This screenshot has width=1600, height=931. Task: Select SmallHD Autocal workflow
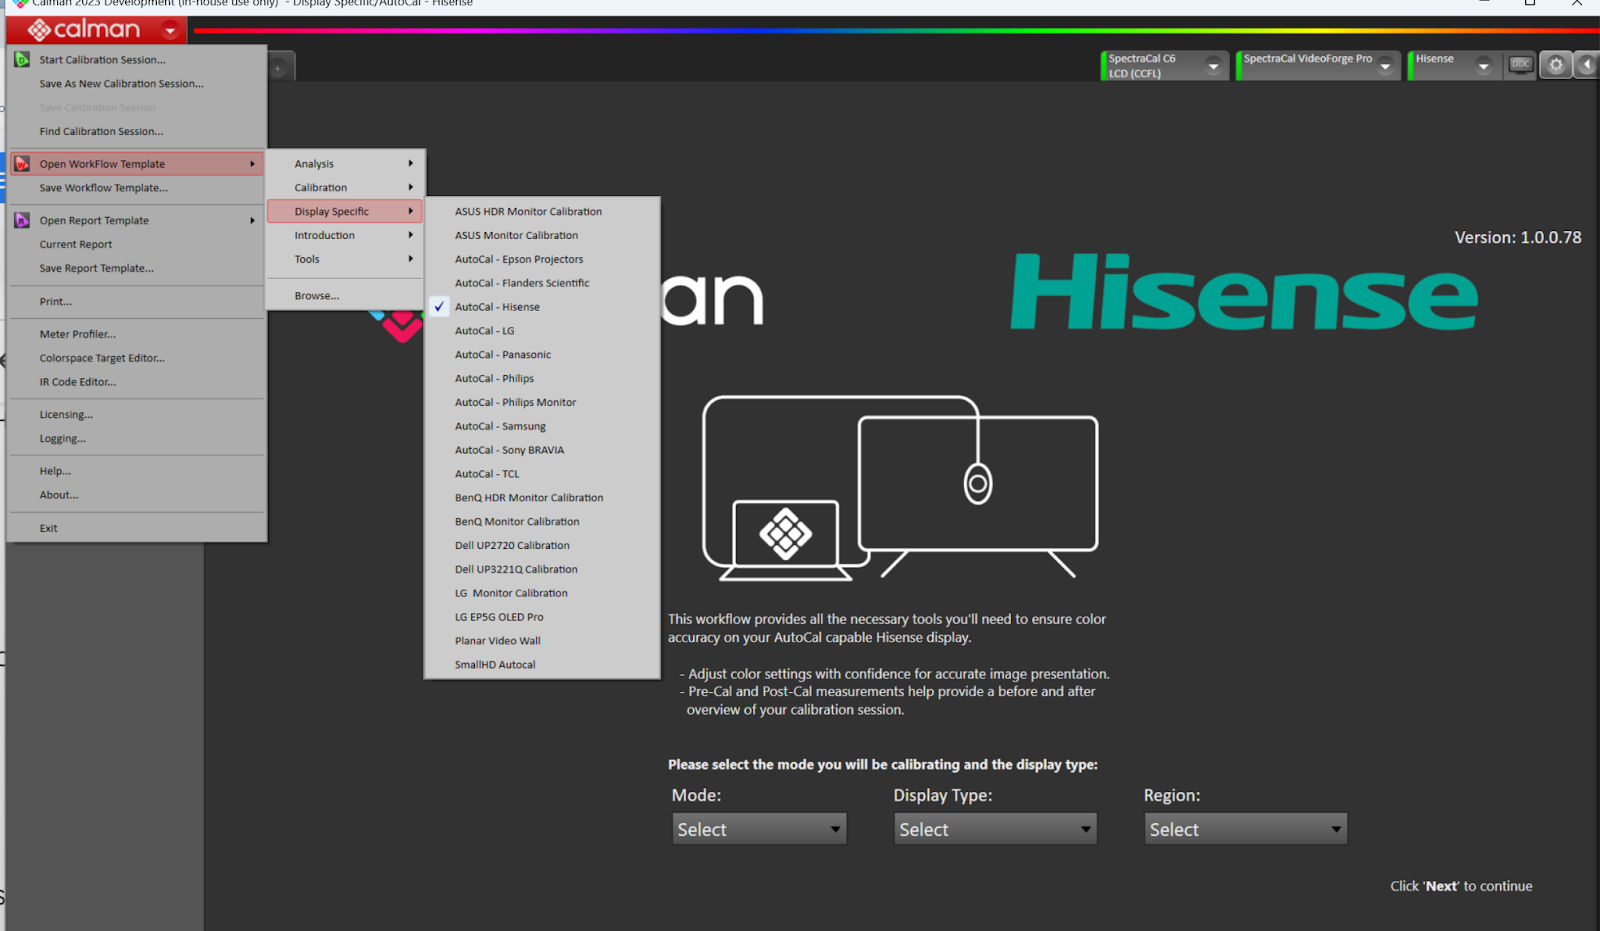pos(542,665)
